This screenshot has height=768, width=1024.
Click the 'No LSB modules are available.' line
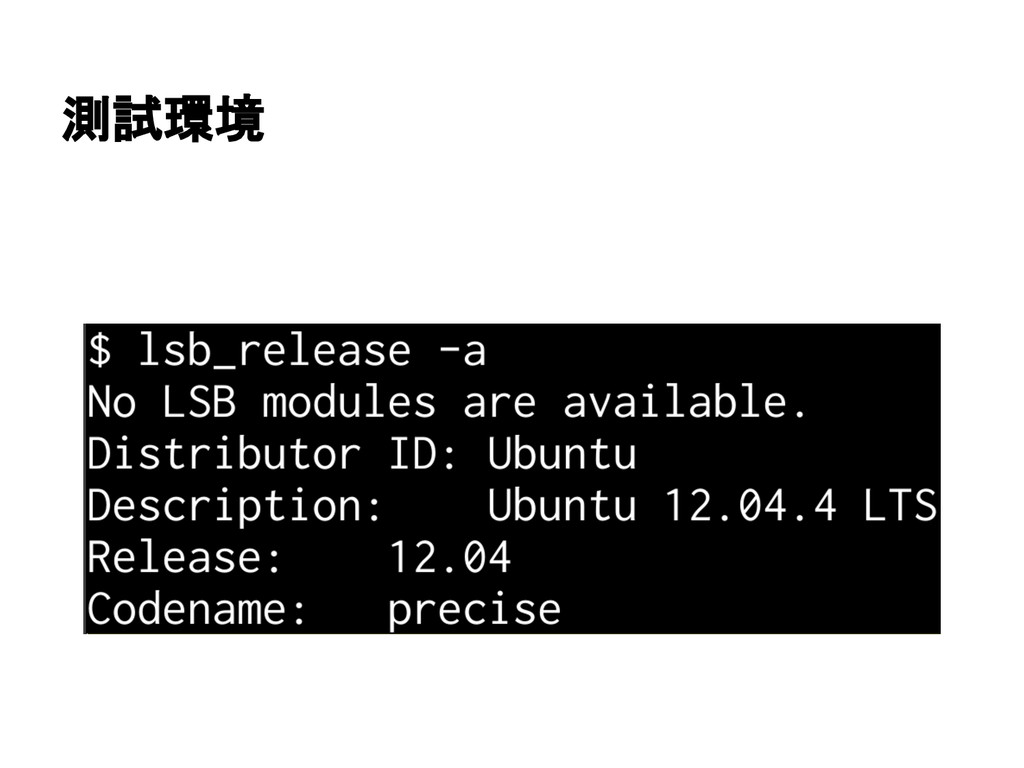448,402
